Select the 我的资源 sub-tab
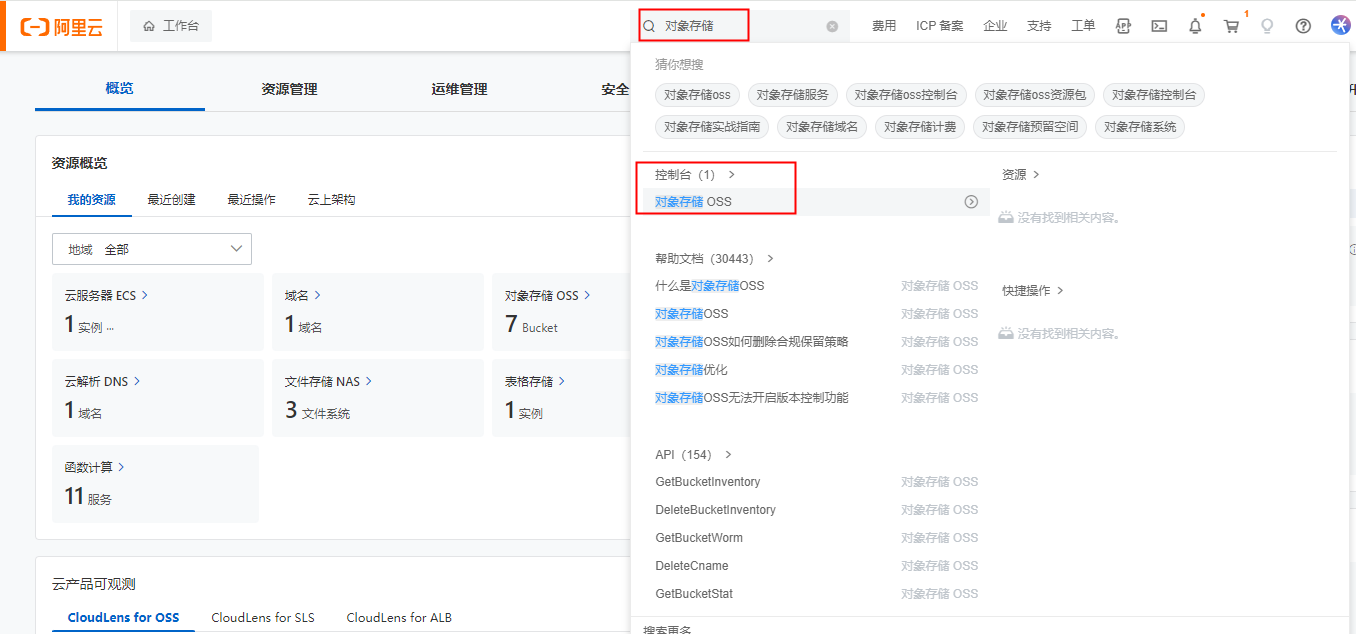 click(x=91, y=199)
